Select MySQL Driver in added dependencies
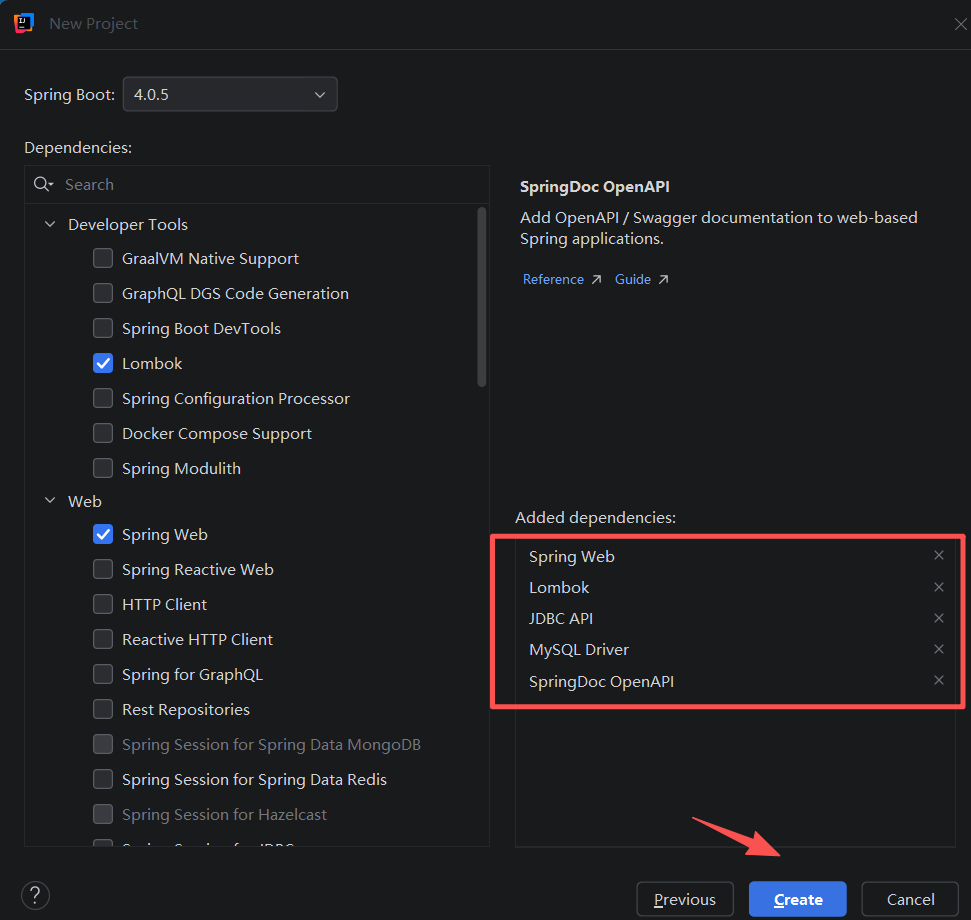Screen dimensions: 971x920 coord(578,649)
